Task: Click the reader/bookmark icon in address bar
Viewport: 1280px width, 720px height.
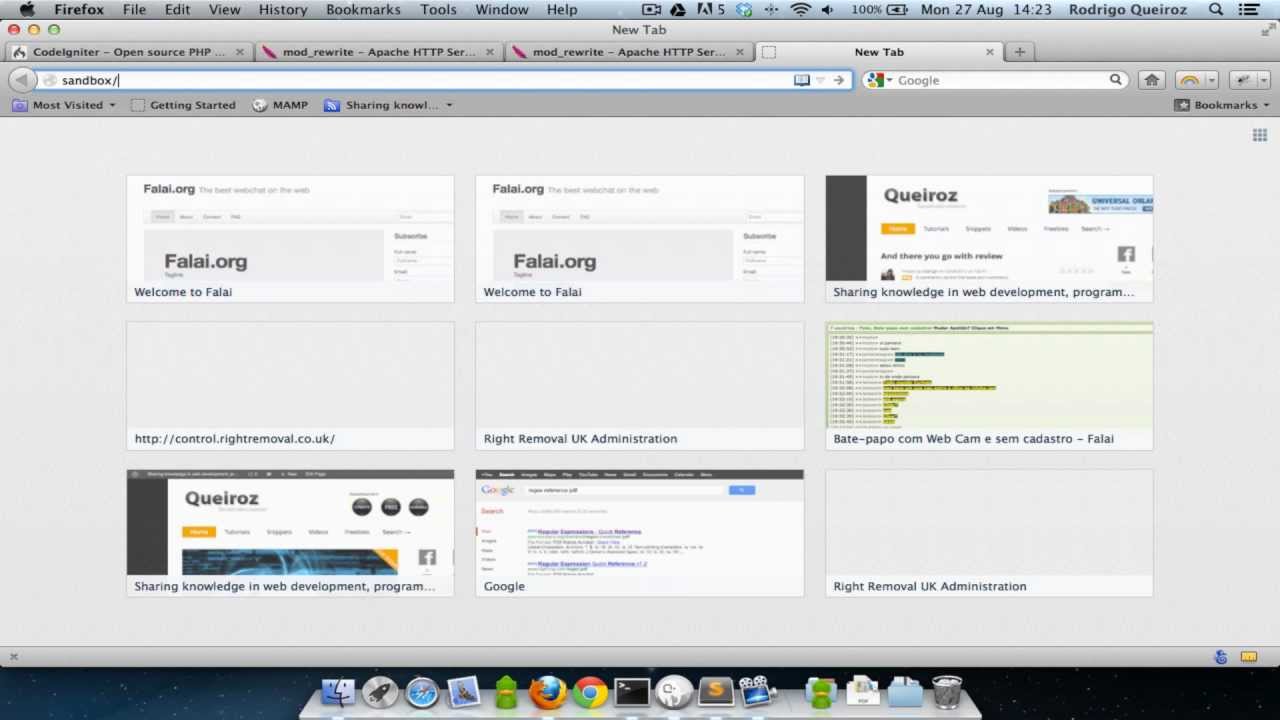Action: pyautogui.click(x=801, y=80)
